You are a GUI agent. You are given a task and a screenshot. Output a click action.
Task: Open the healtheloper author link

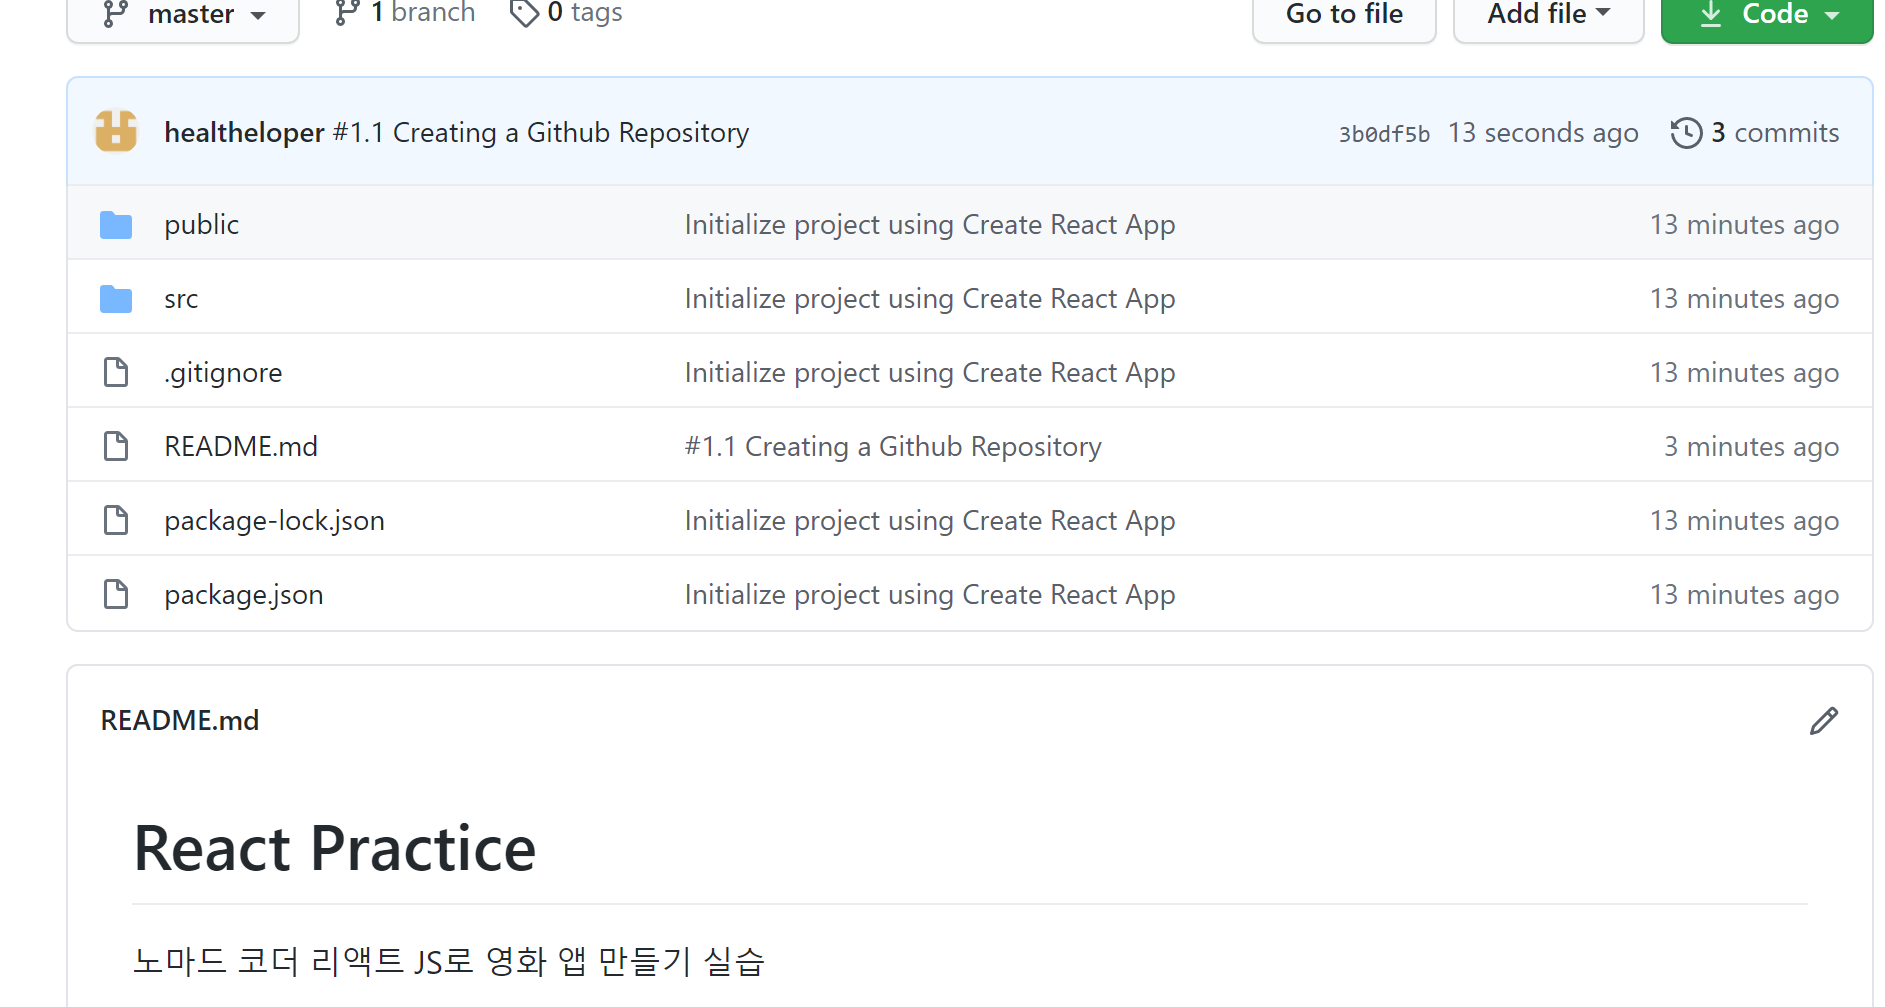(x=244, y=132)
